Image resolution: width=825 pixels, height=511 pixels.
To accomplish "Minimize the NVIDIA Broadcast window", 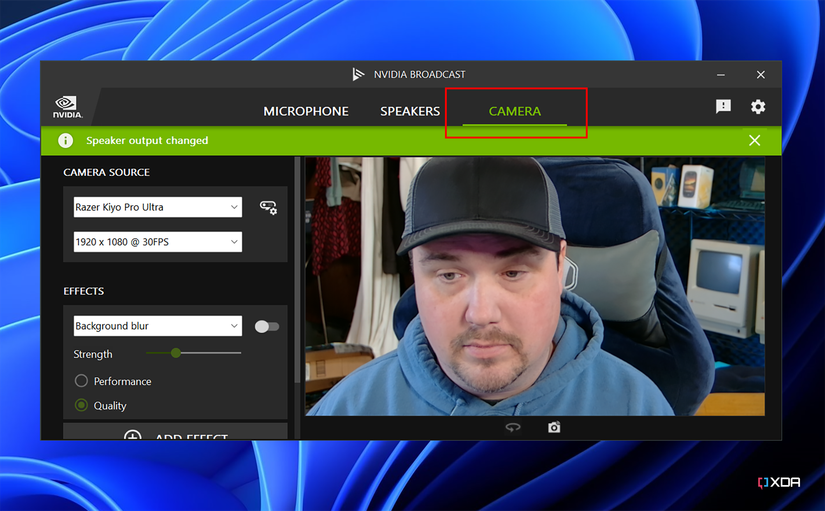I will coord(721,75).
